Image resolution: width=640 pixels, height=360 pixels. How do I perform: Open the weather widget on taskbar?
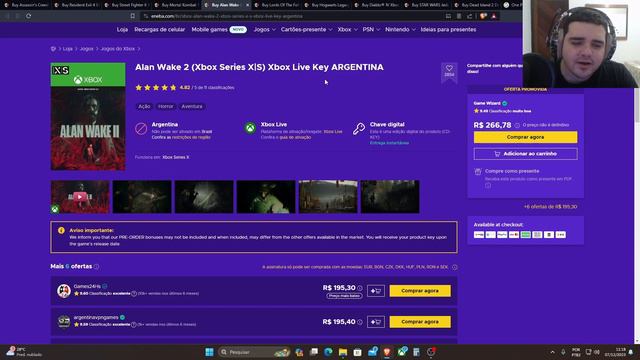(x=24, y=352)
